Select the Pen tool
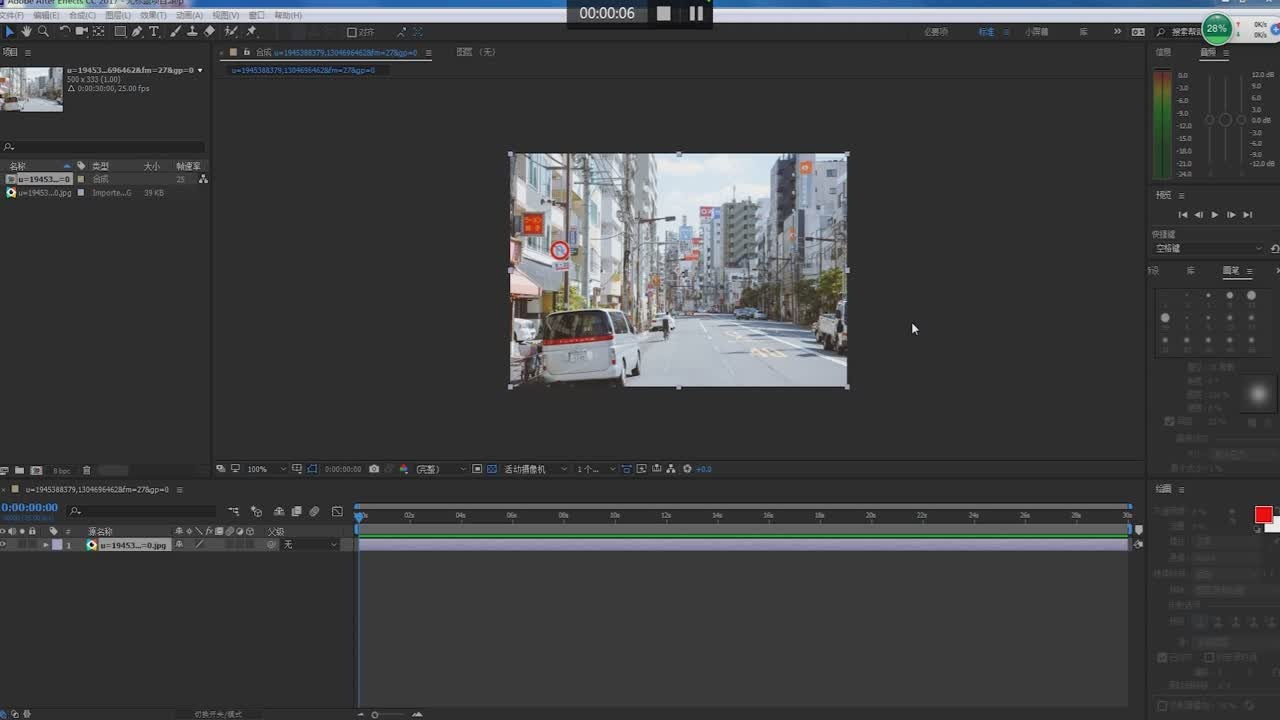The height and width of the screenshot is (720, 1280). tap(137, 32)
